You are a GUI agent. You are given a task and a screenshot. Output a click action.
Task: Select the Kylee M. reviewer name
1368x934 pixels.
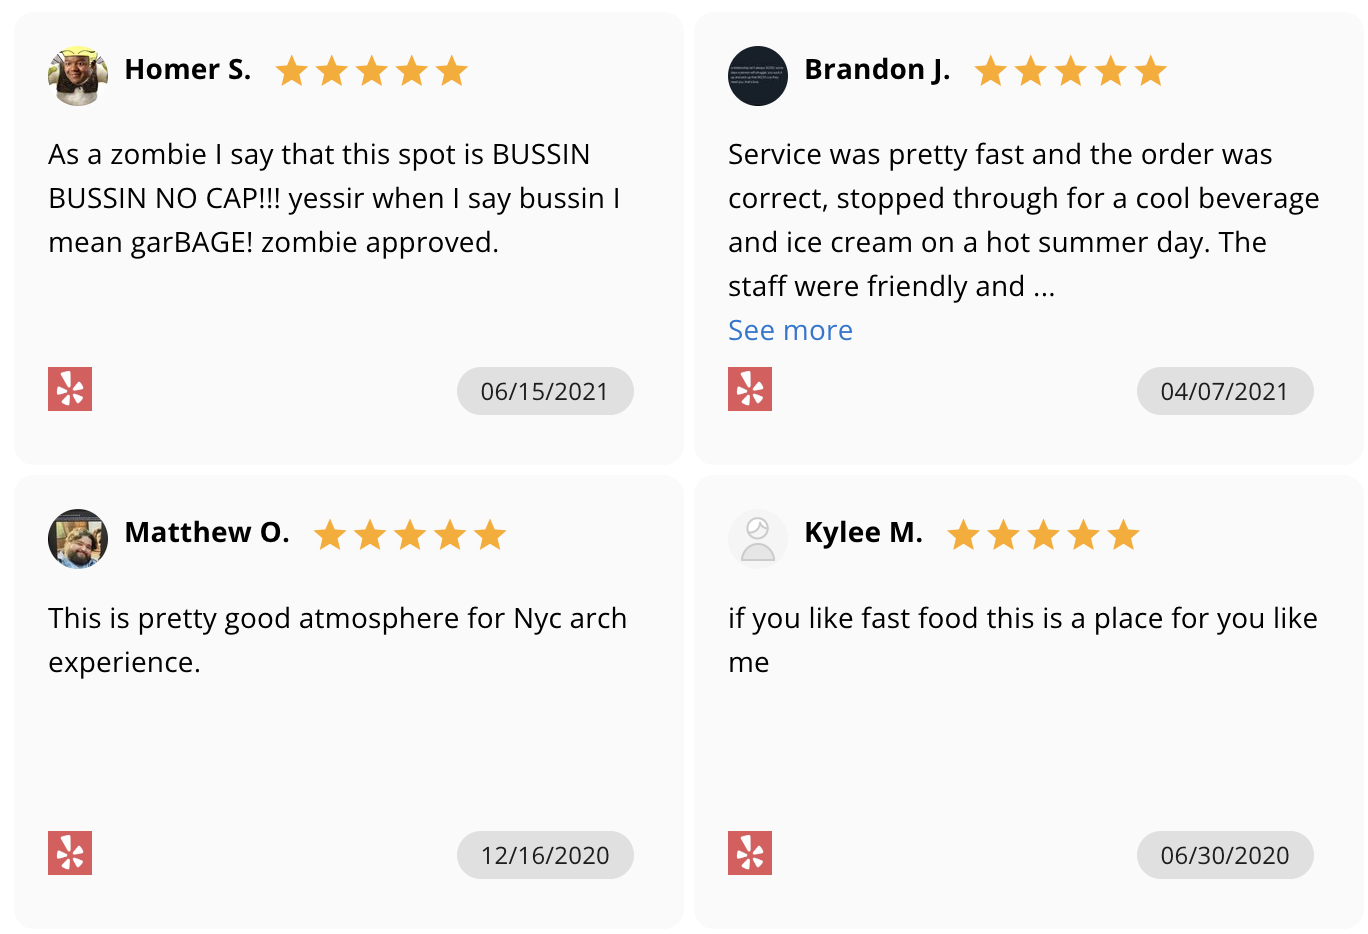pyautogui.click(x=863, y=532)
